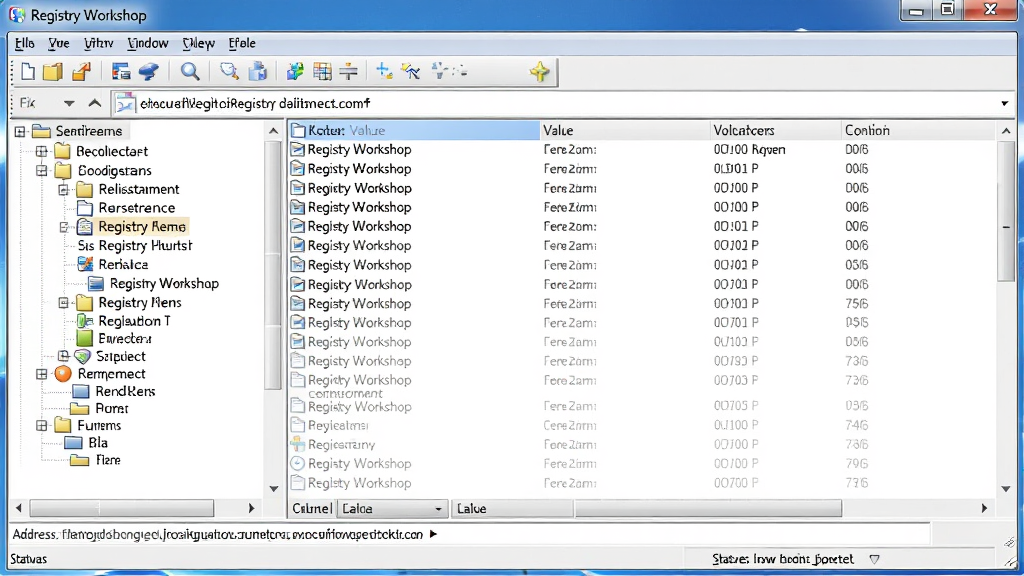
Task: Open the Efale menu
Action: click(x=242, y=43)
